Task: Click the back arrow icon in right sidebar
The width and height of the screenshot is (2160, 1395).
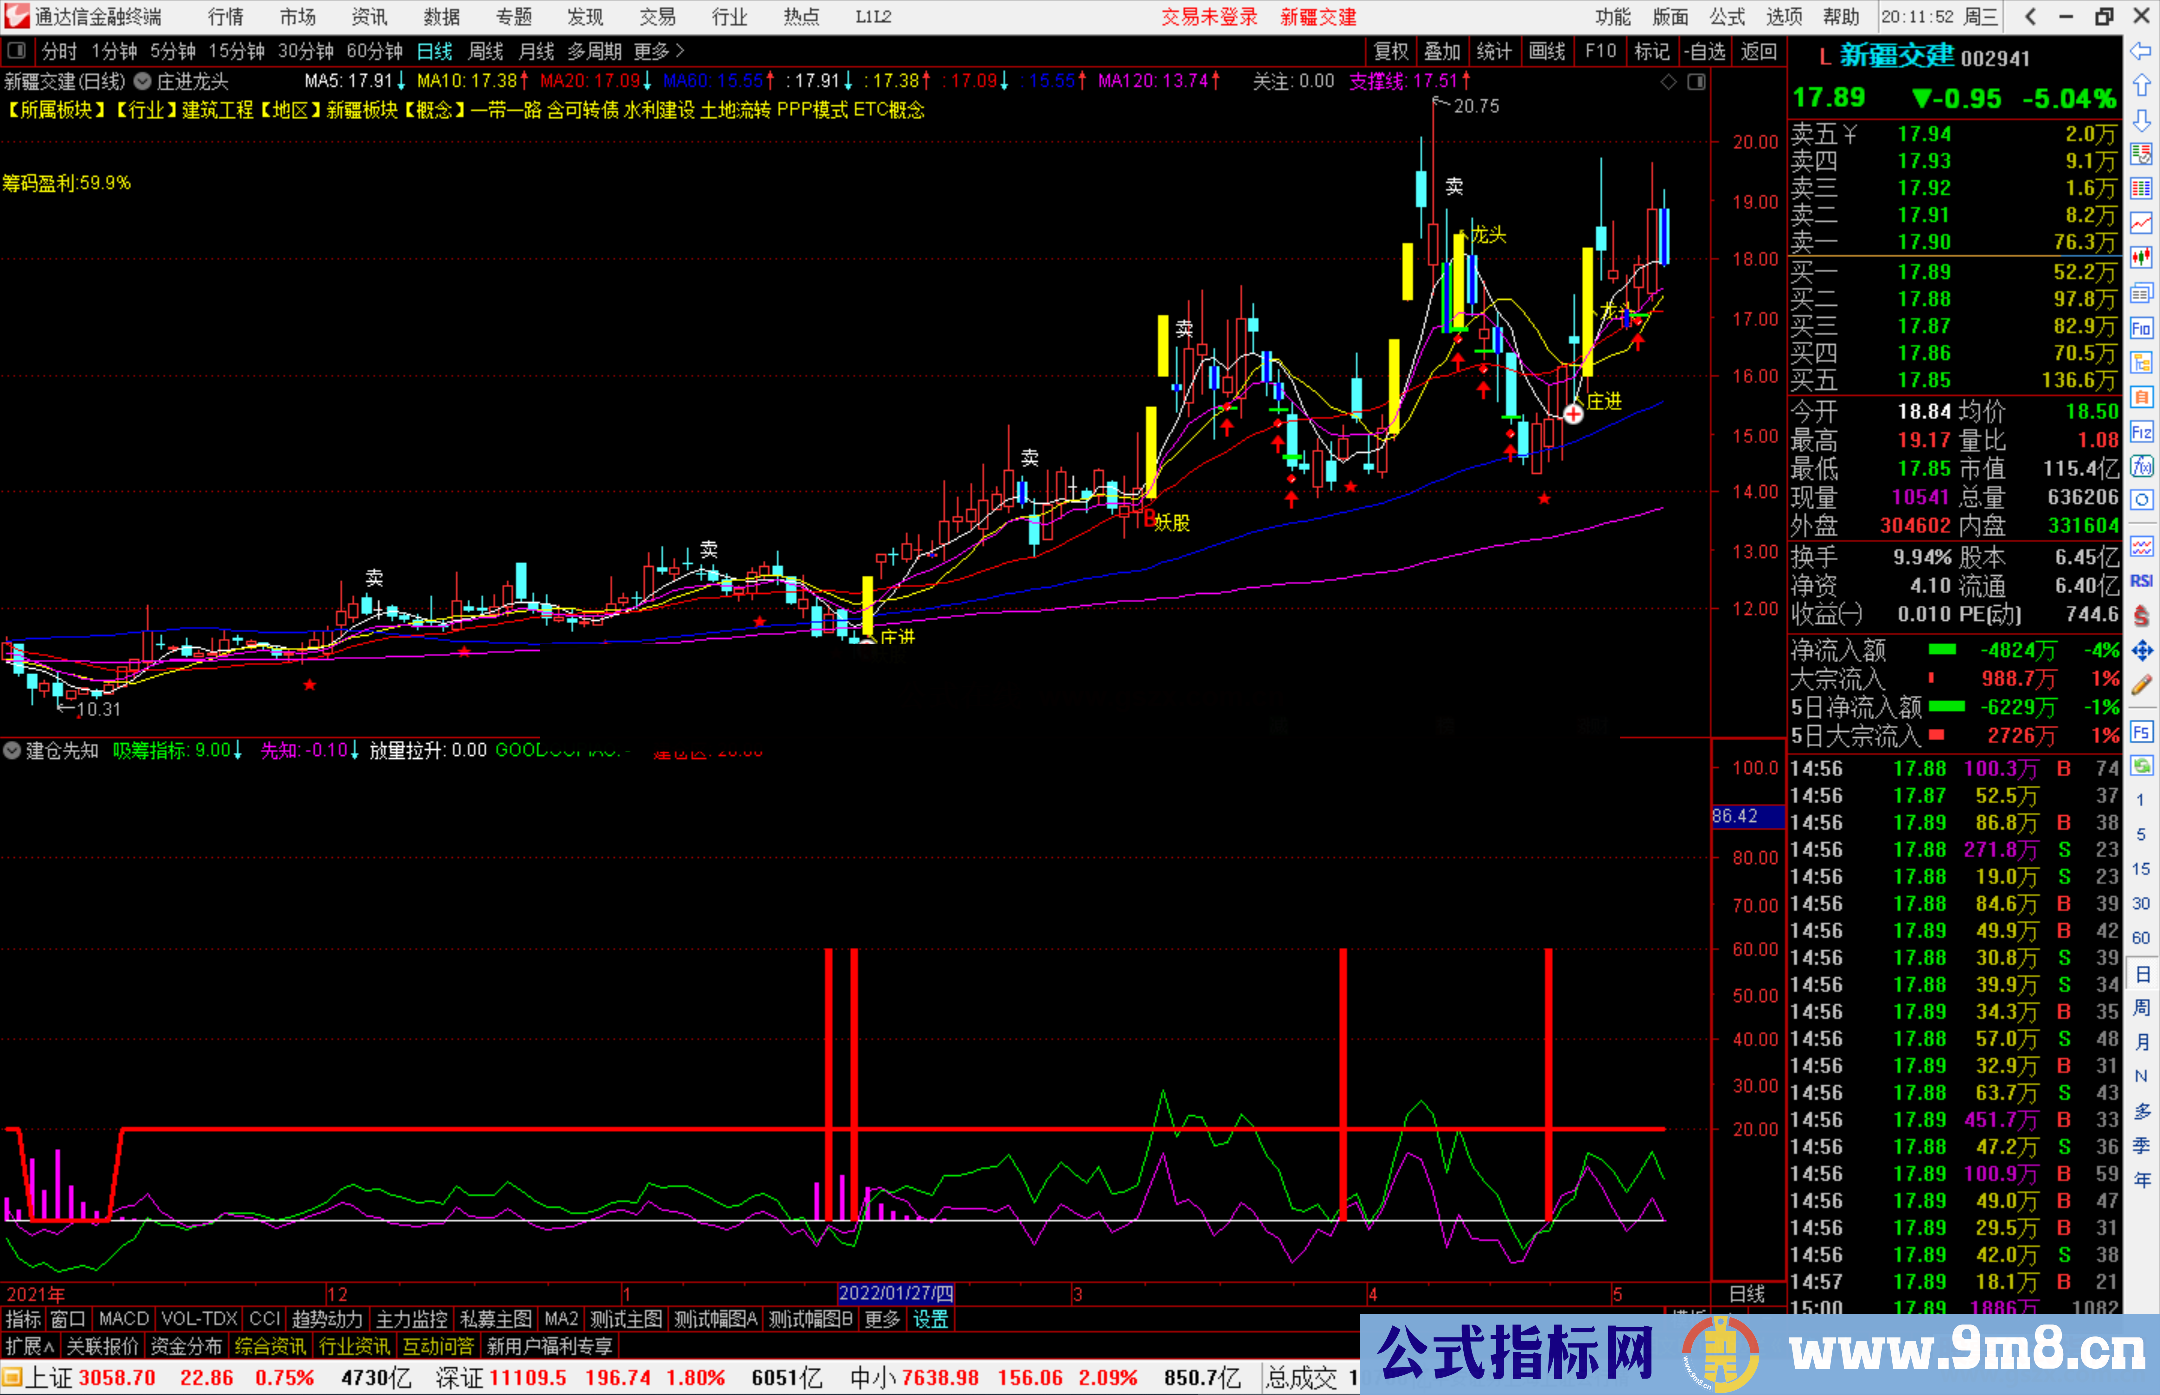Action: [x=2141, y=51]
